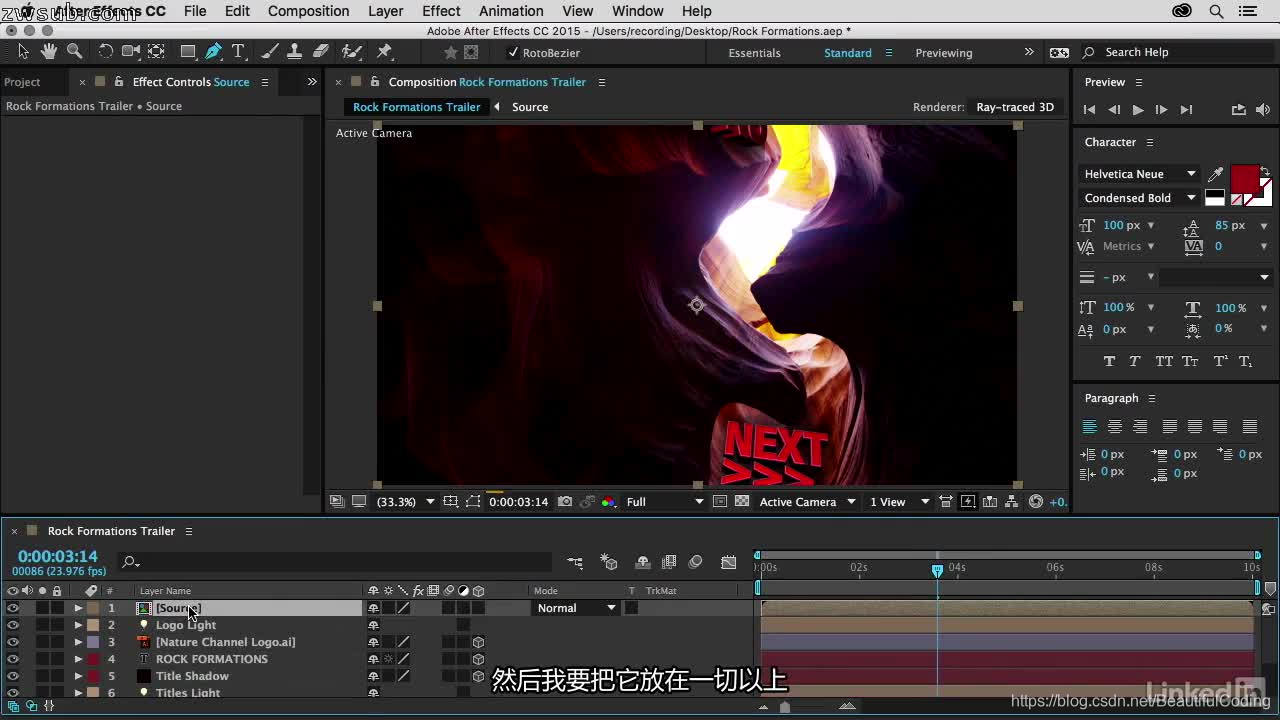Switch to the Previewing workspace
The image size is (1280, 720).
coord(944,53)
